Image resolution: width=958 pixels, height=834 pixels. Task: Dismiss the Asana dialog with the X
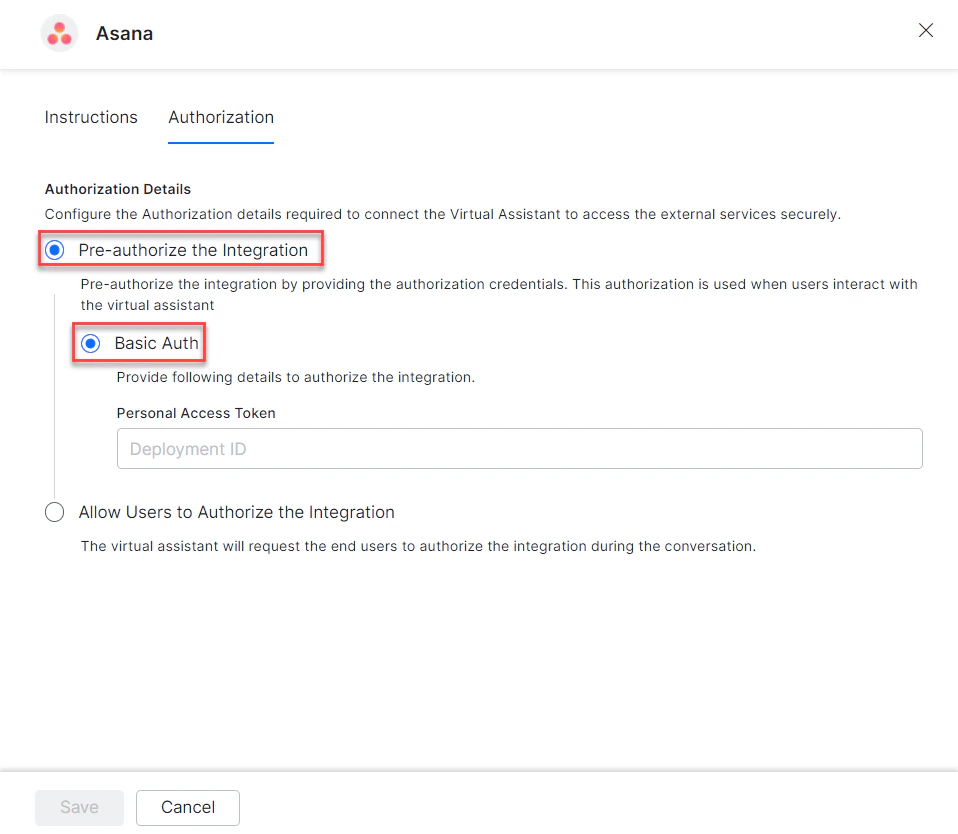[925, 30]
